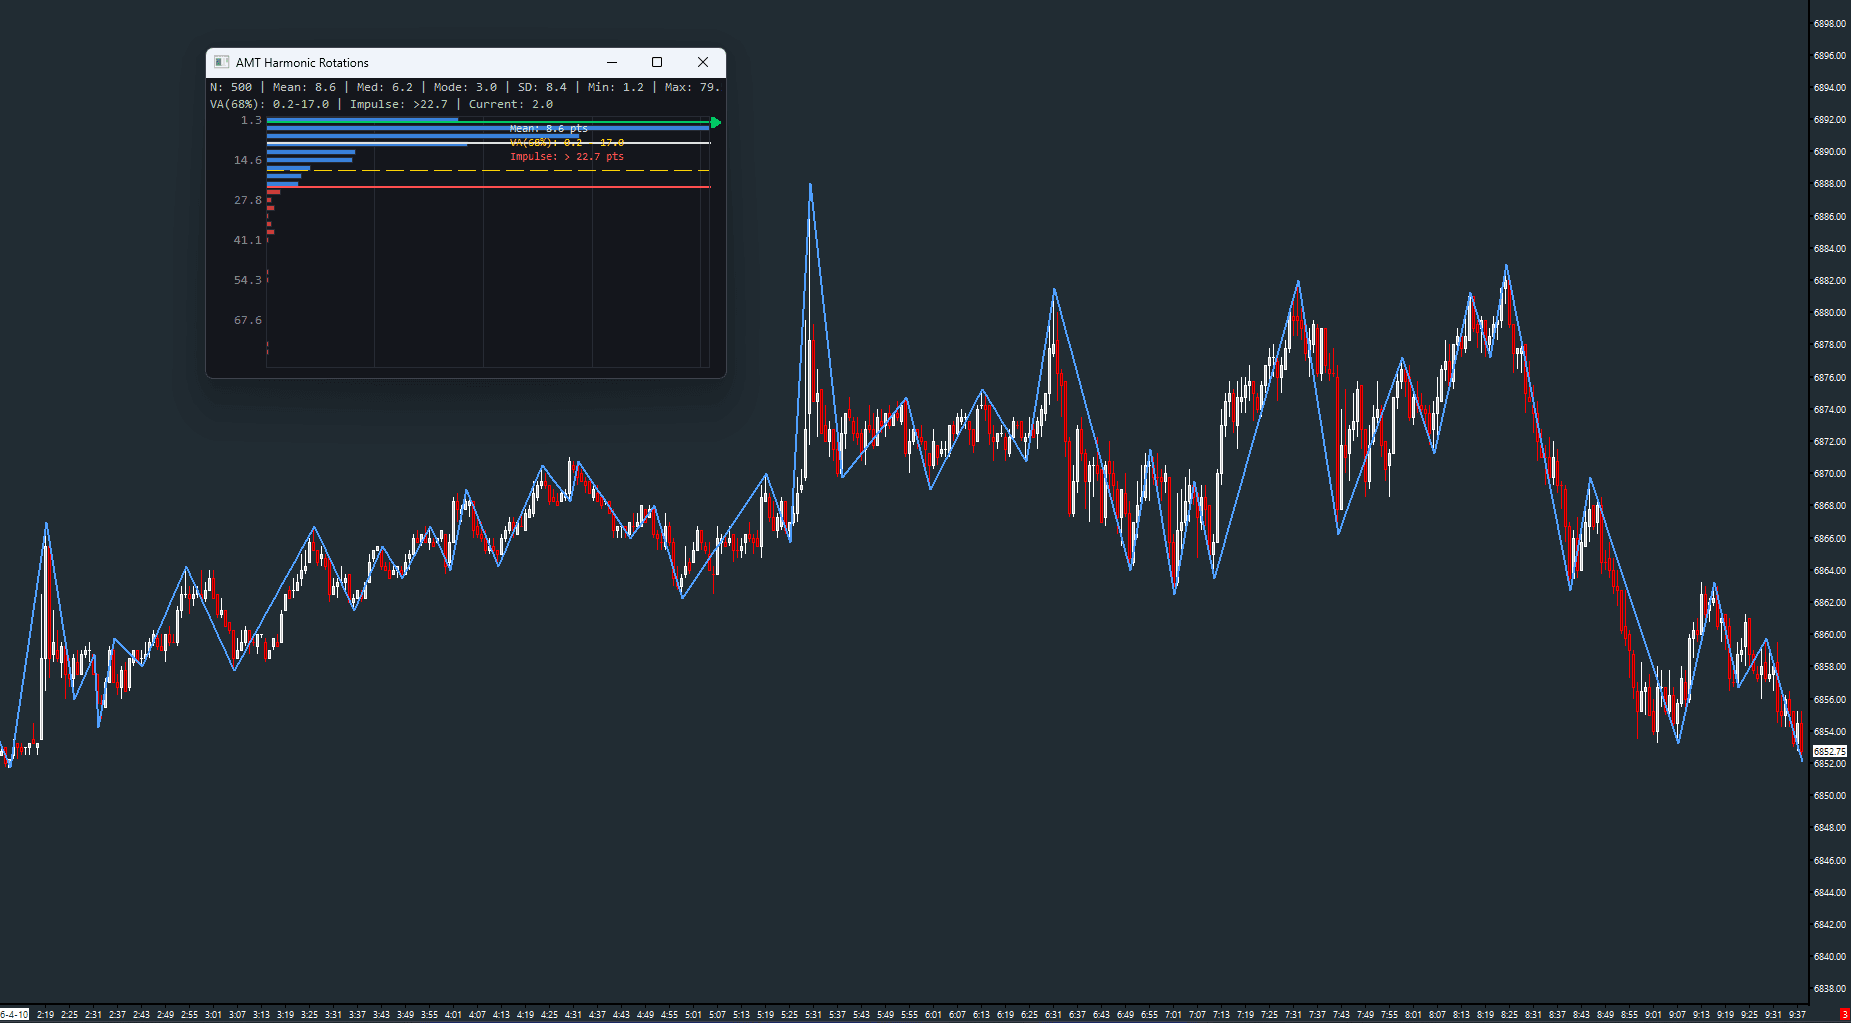1851x1023 pixels.
Task: Click the 9:37 time label on time axis
Action: click(1797, 1014)
